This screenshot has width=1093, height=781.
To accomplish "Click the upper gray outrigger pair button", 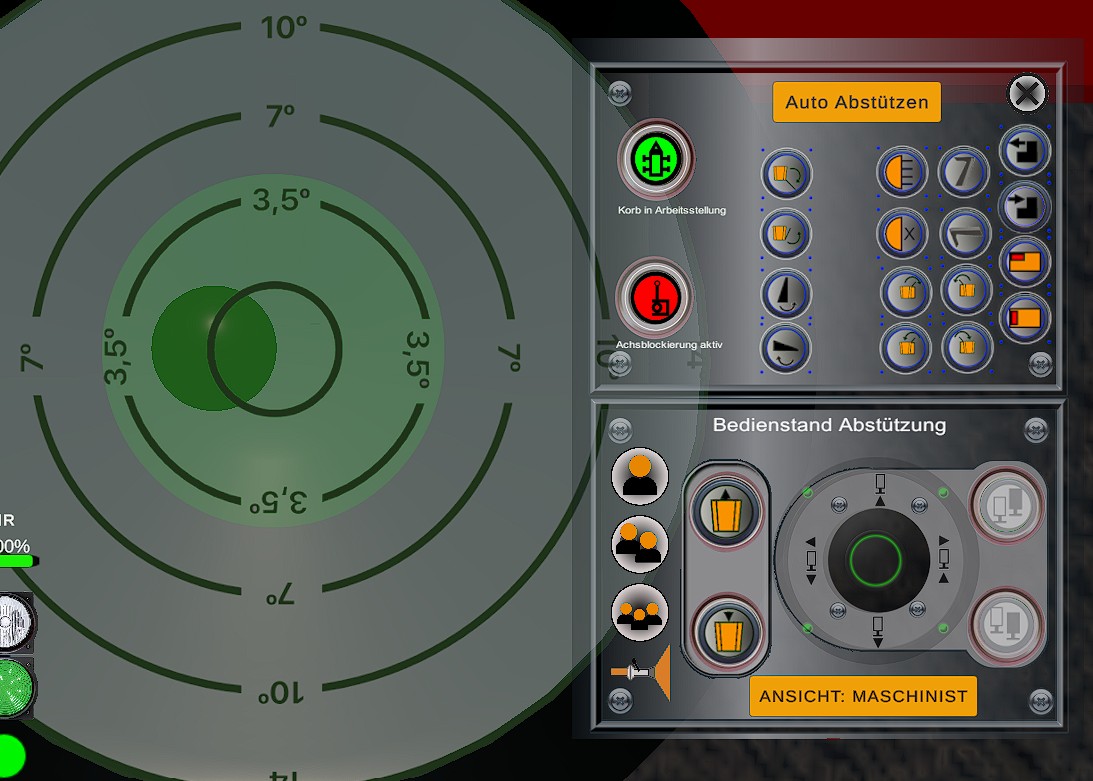I will click(1006, 504).
